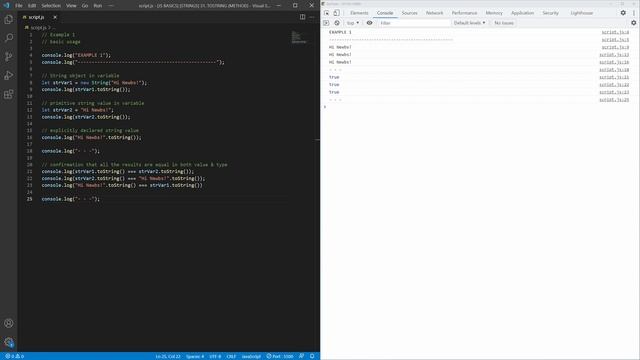This screenshot has width=640, height=360.
Task: Click the JavaScript language mode item
Action: [251, 356]
